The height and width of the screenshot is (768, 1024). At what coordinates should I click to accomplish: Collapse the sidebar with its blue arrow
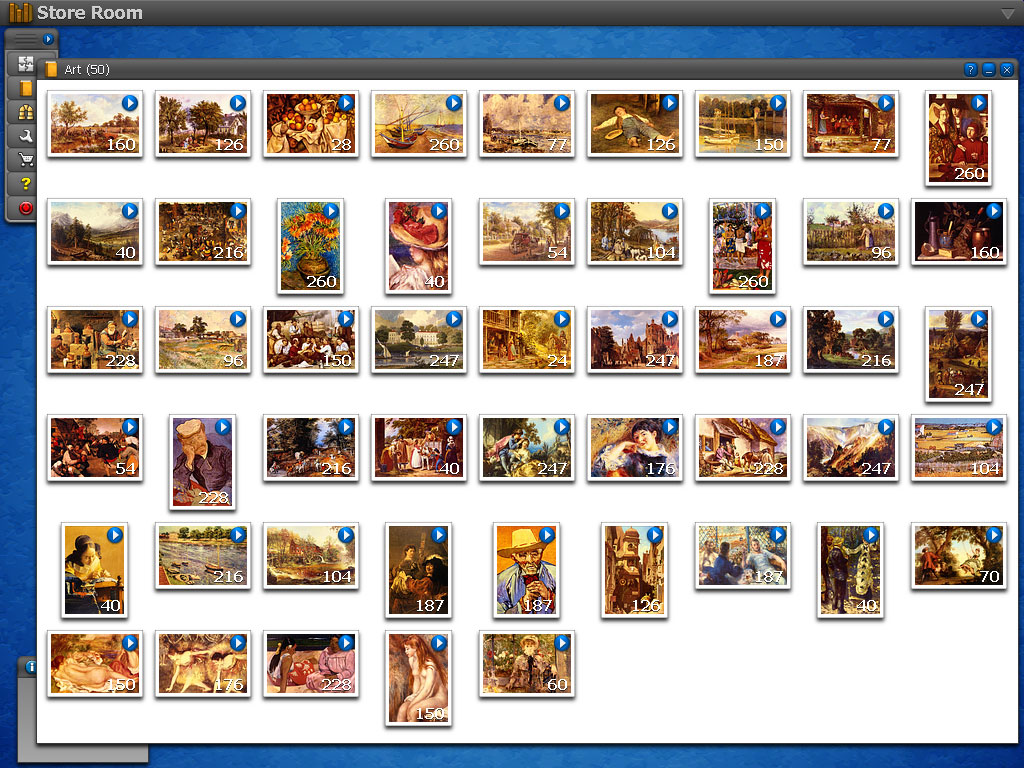48,39
